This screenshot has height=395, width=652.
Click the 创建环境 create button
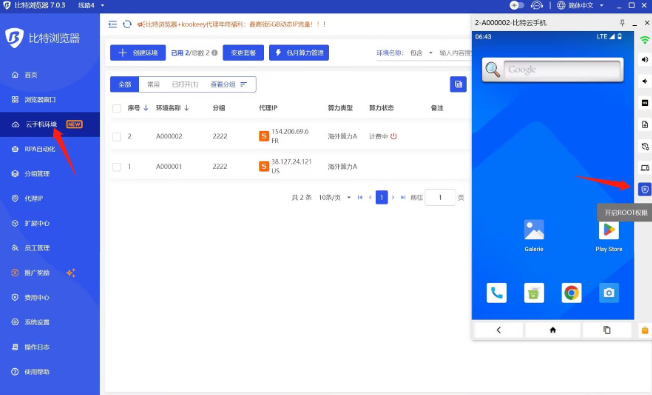tap(138, 53)
